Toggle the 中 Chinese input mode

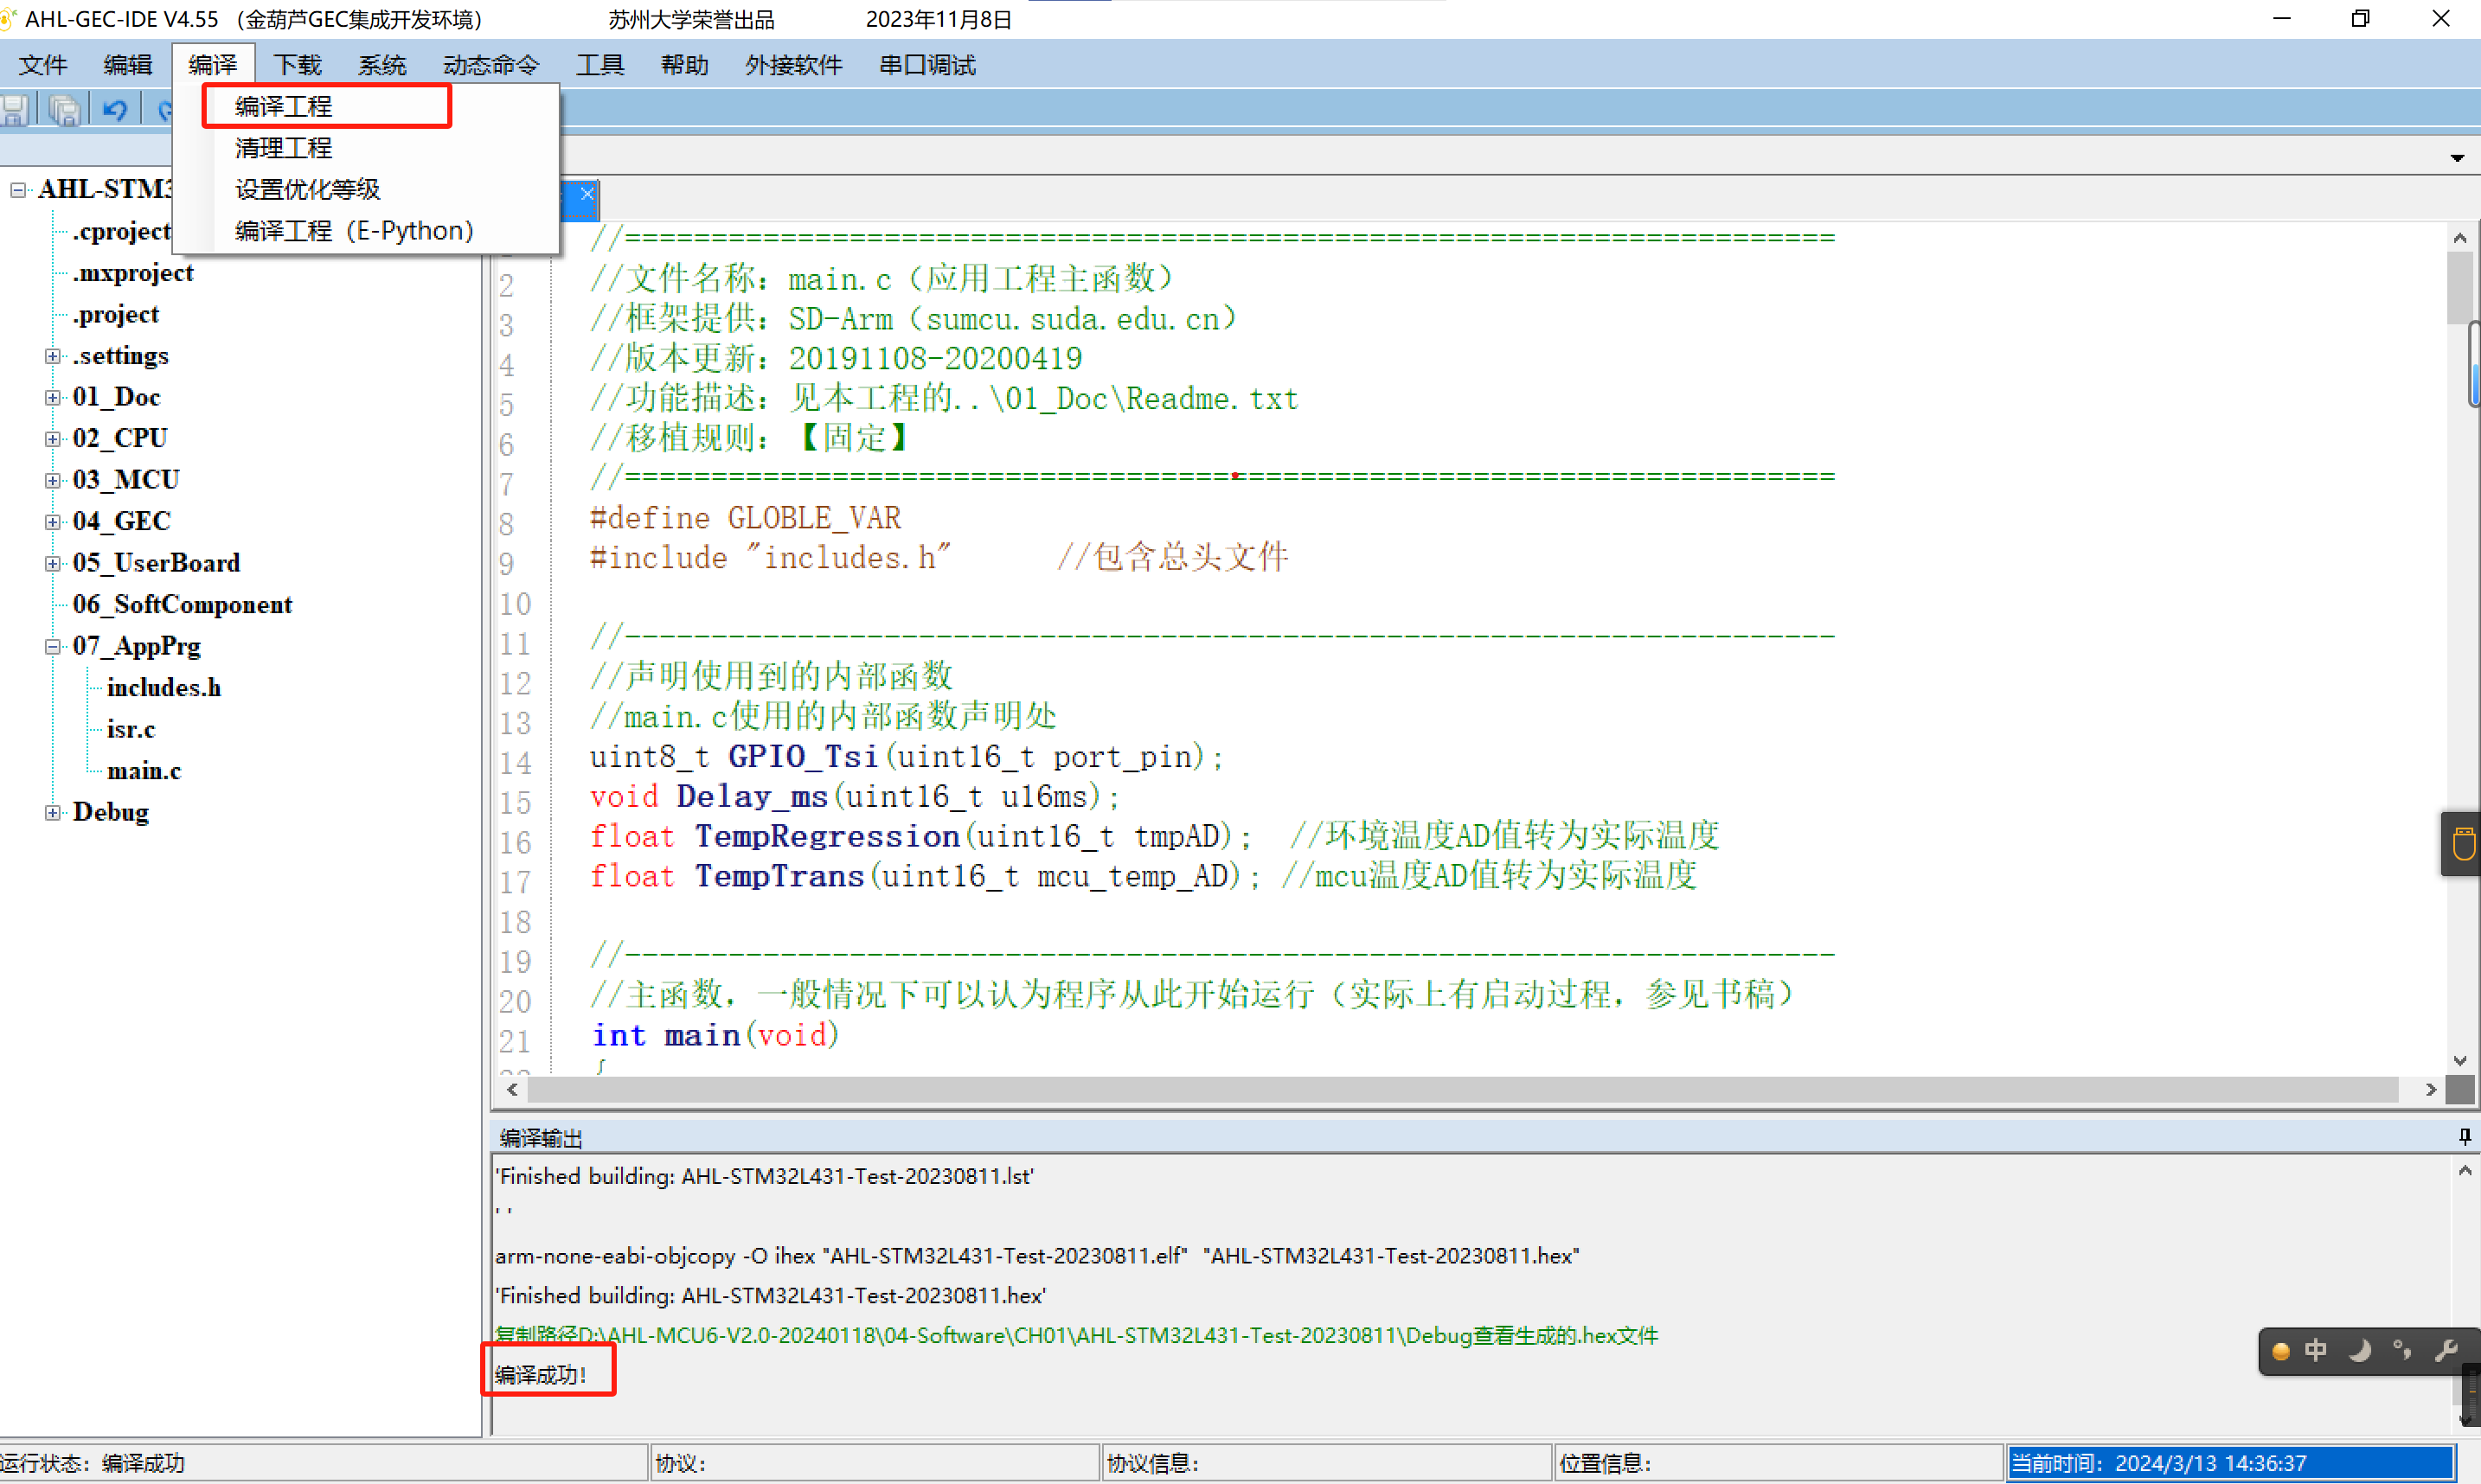click(2315, 1351)
